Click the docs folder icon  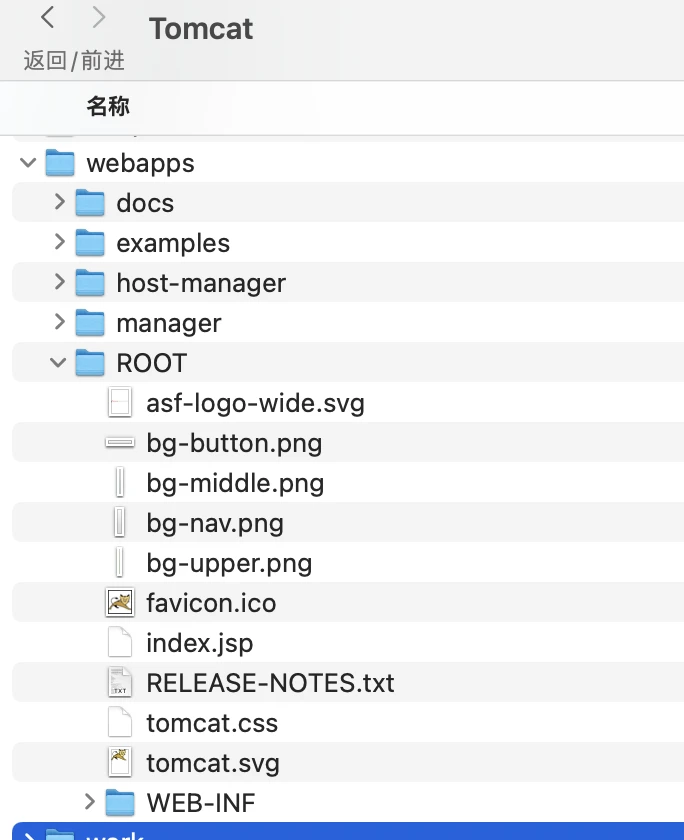click(90, 202)
